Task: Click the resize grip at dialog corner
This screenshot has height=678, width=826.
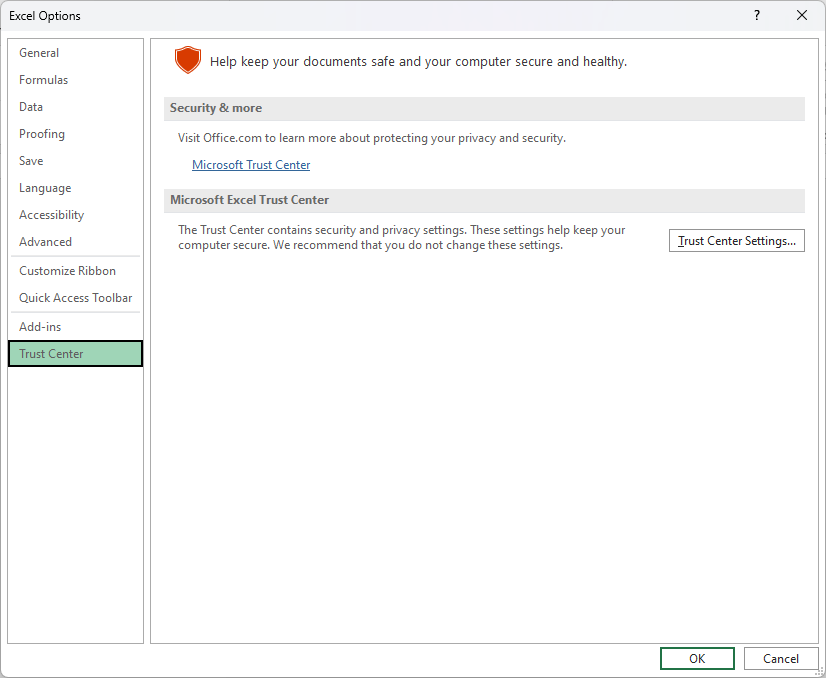Action: [x=819, y=671]
